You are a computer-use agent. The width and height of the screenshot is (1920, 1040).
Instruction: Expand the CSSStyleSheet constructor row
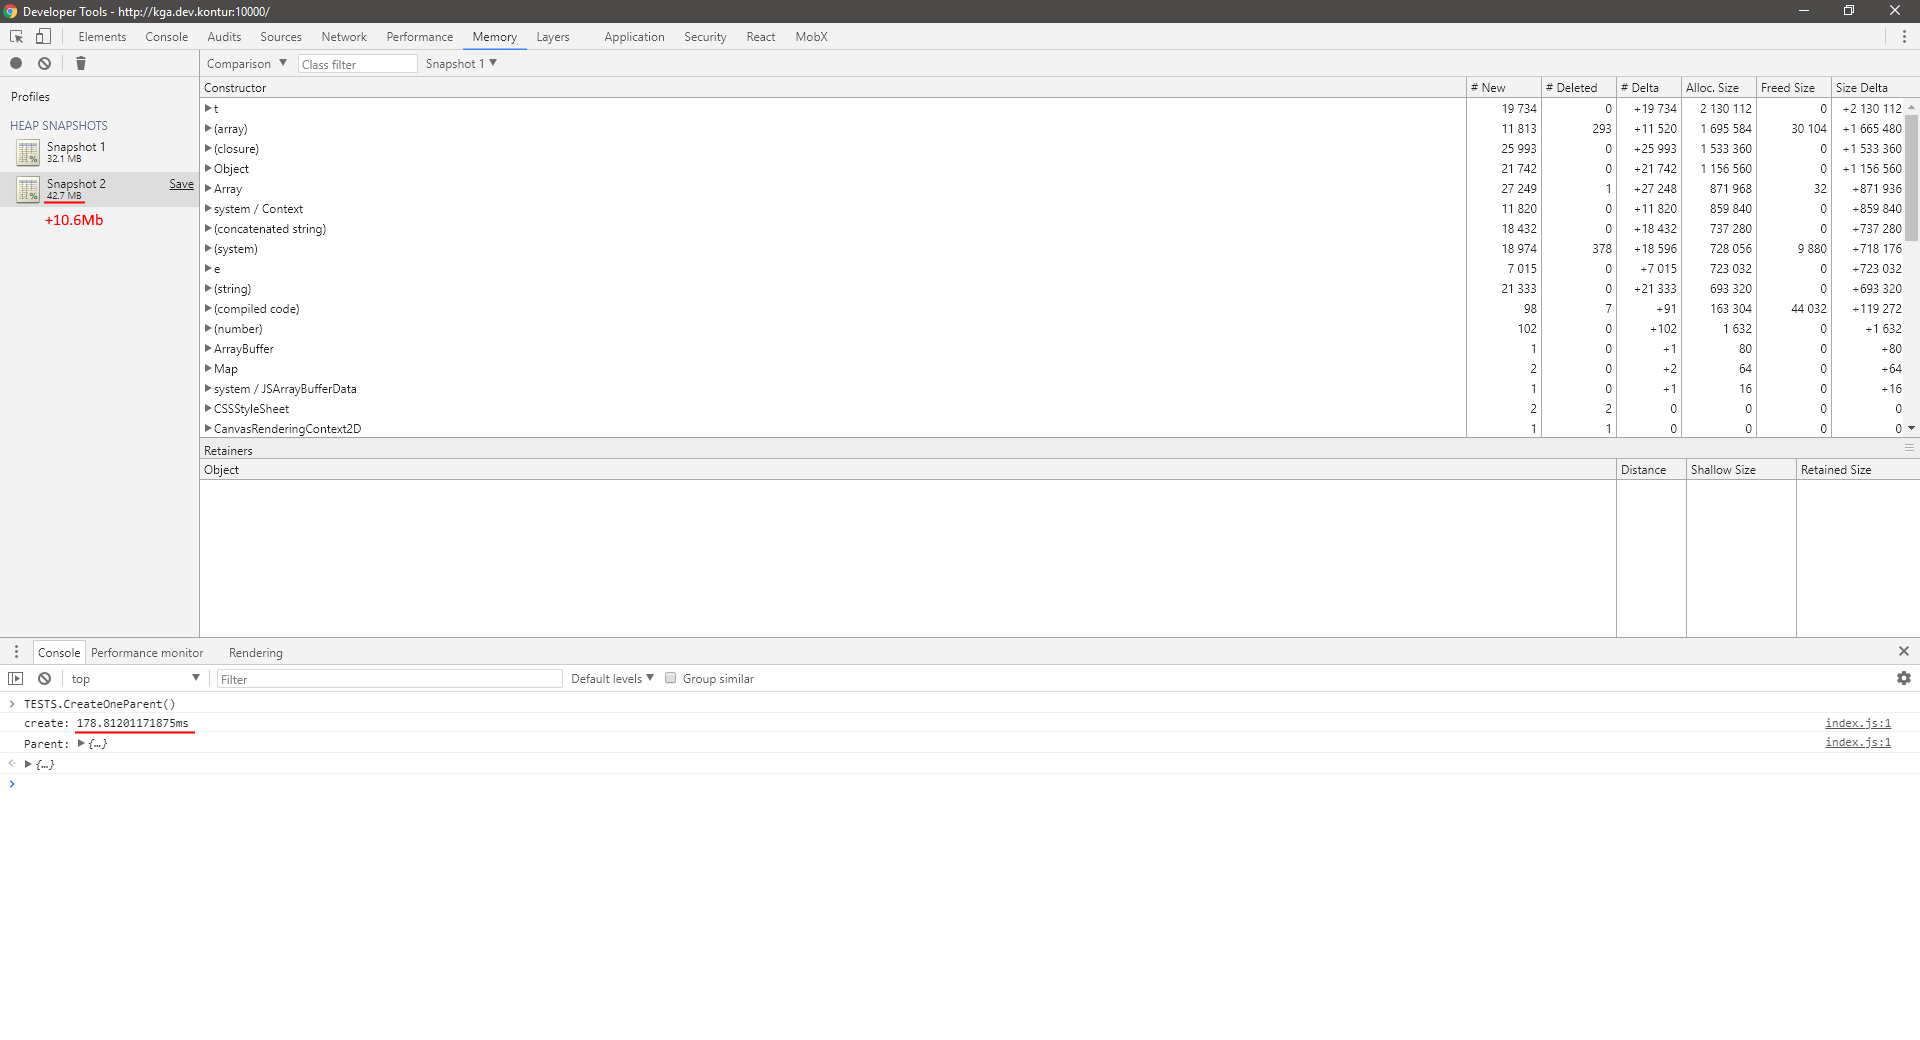tap(208, 408)
